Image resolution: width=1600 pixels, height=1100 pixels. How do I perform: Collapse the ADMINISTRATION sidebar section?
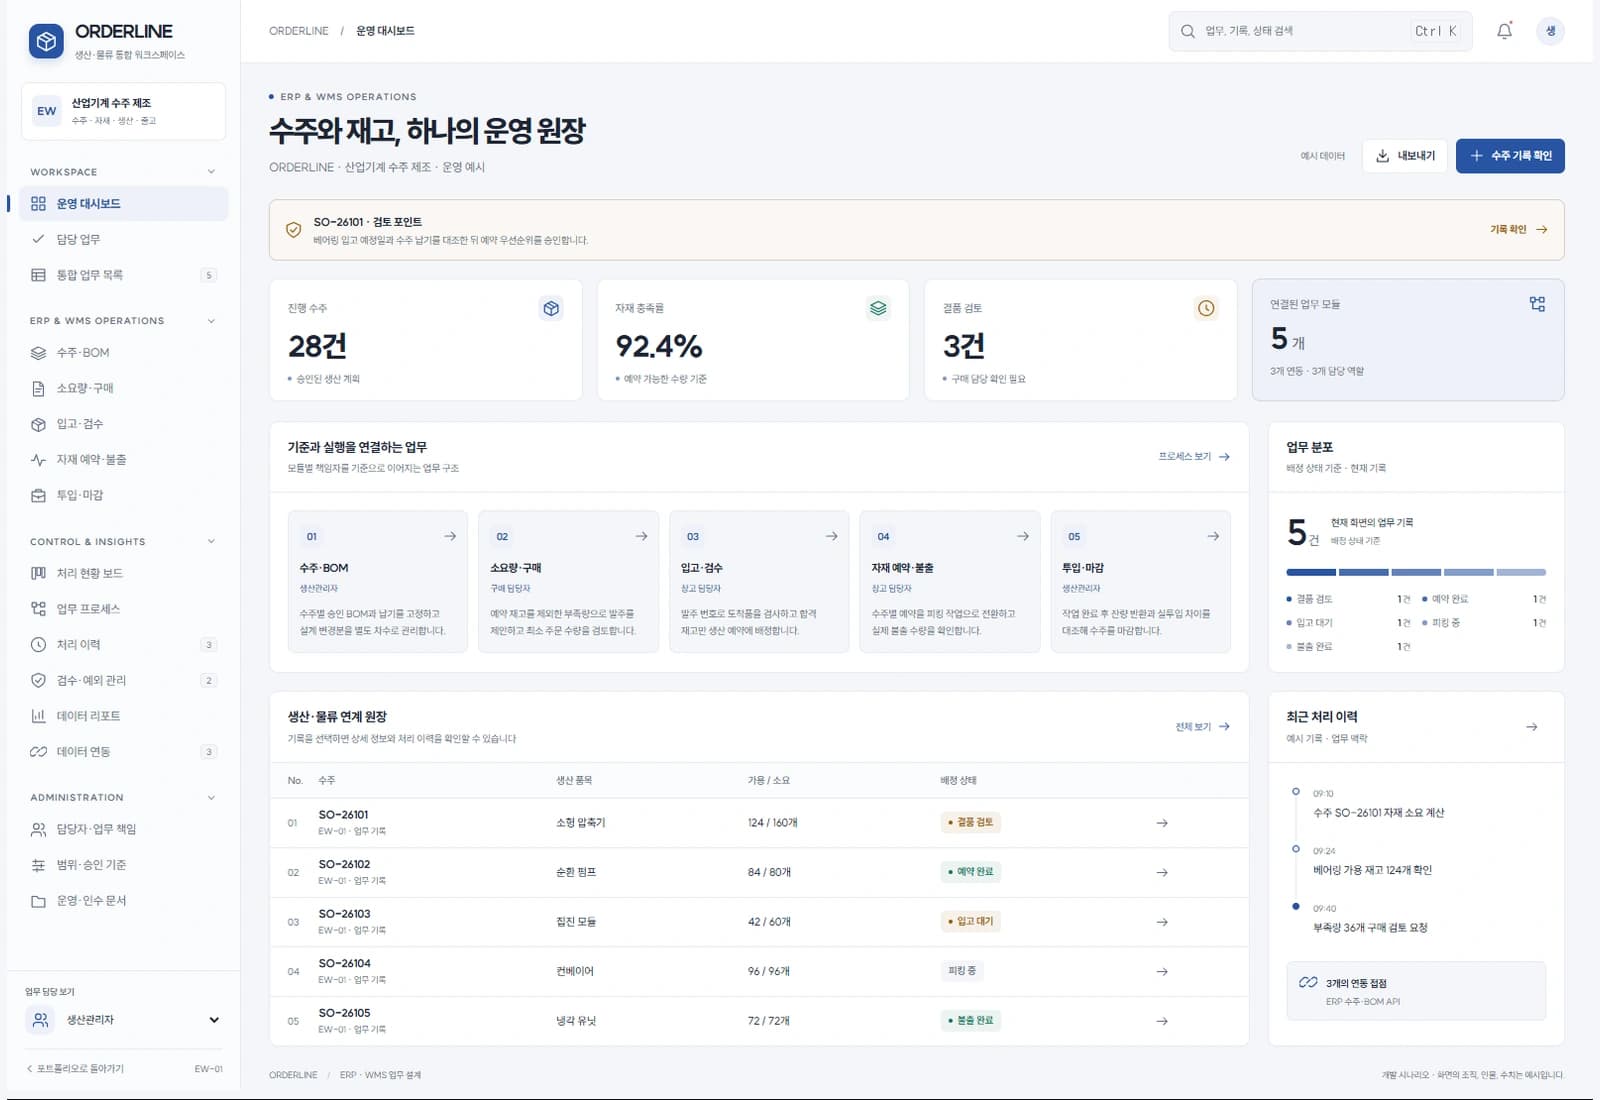[211, 798]
